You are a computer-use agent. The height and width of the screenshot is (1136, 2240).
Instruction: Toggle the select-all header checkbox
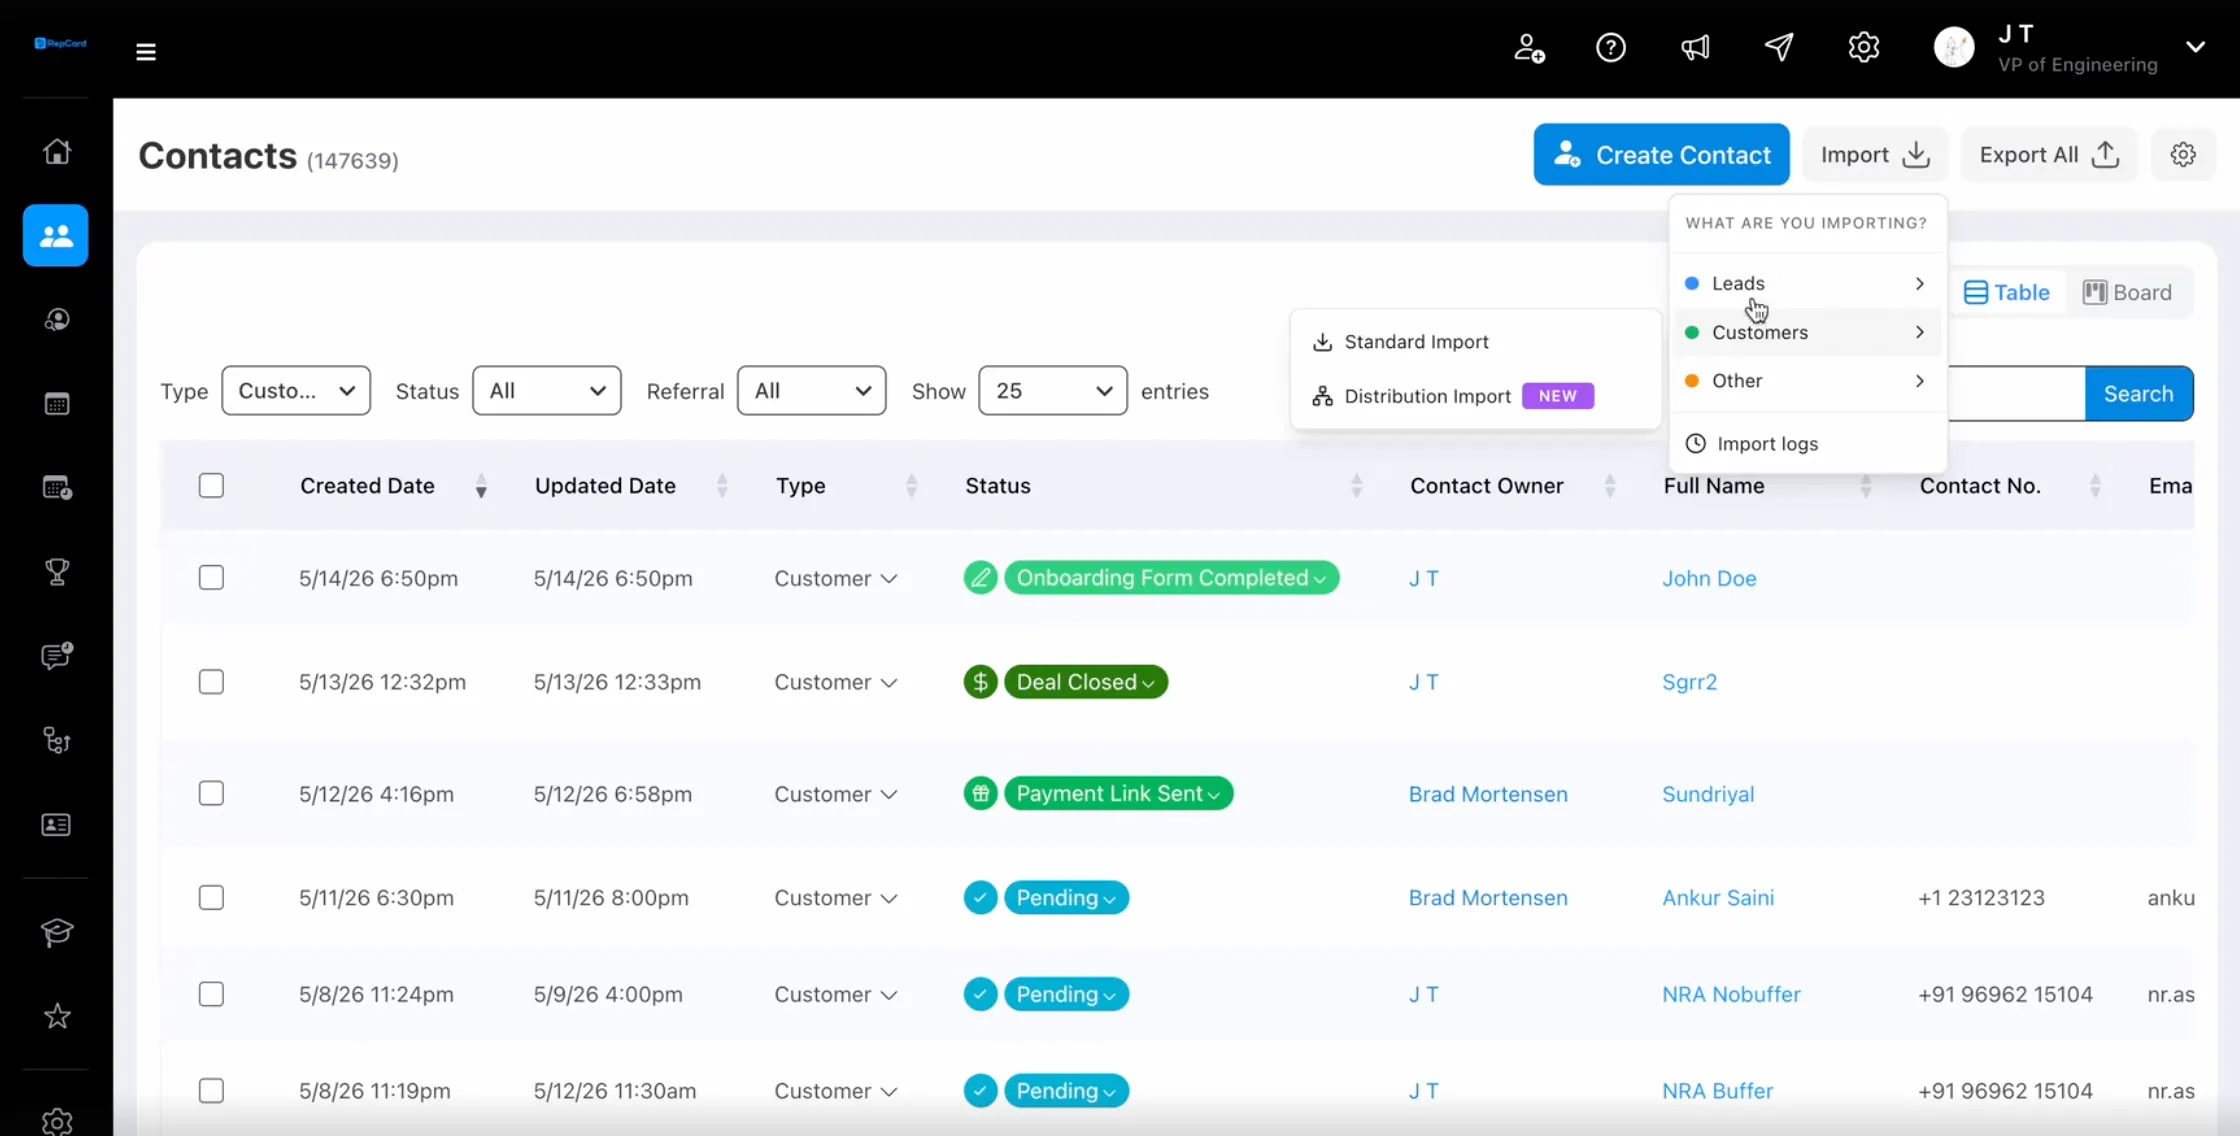[x=211, y=486]
